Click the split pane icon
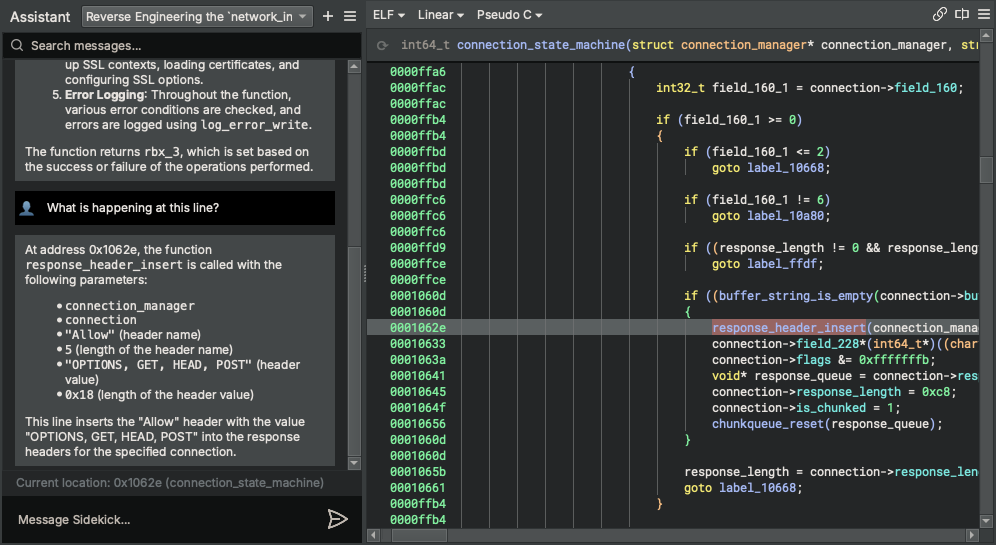 tap(962, 15)
